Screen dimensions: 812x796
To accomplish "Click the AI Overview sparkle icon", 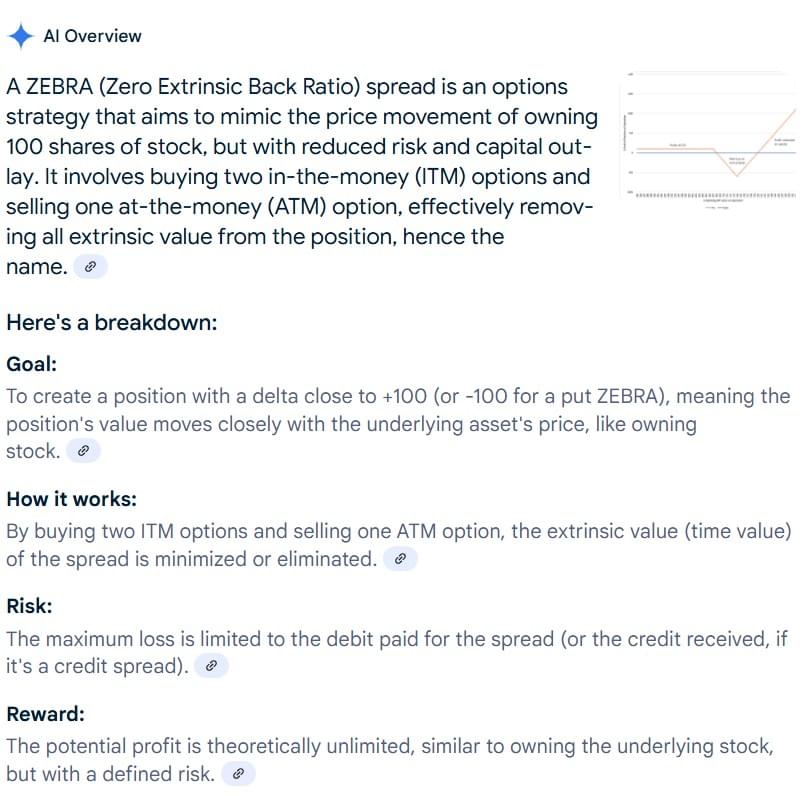I will click(21, 36).
